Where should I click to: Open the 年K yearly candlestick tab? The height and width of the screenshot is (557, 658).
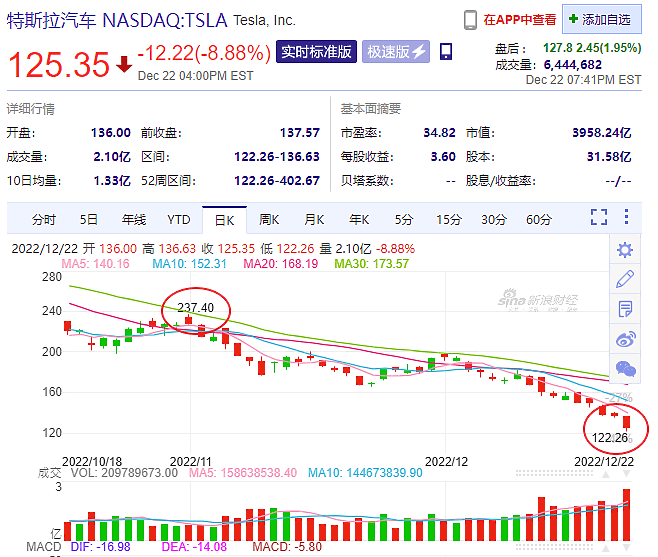tap(359, 220)
